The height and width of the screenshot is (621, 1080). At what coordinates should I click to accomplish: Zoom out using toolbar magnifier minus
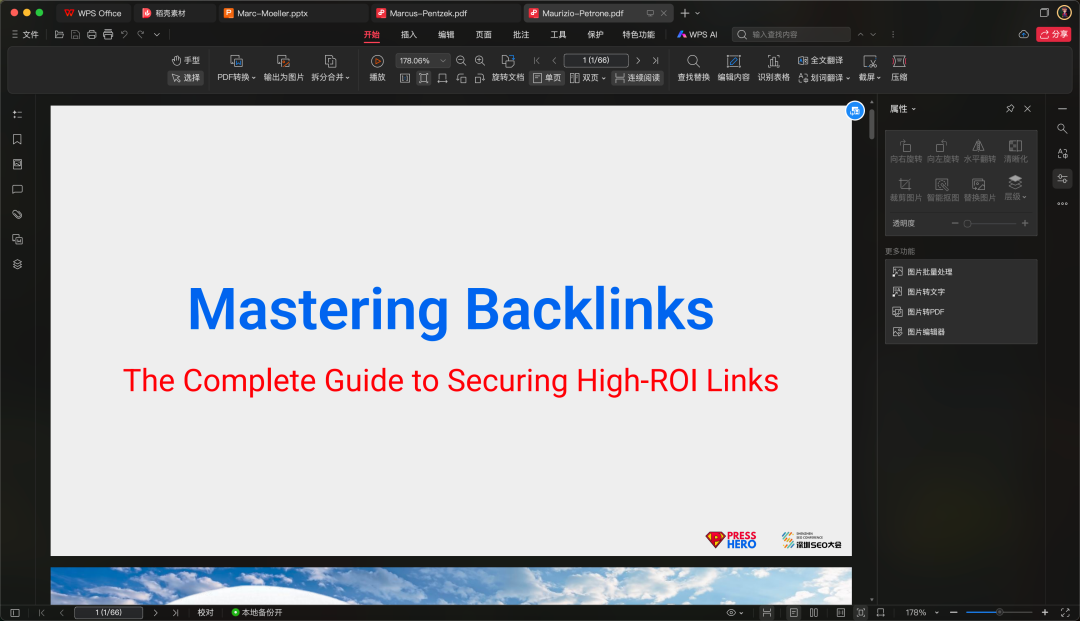[x=461, y=61]
